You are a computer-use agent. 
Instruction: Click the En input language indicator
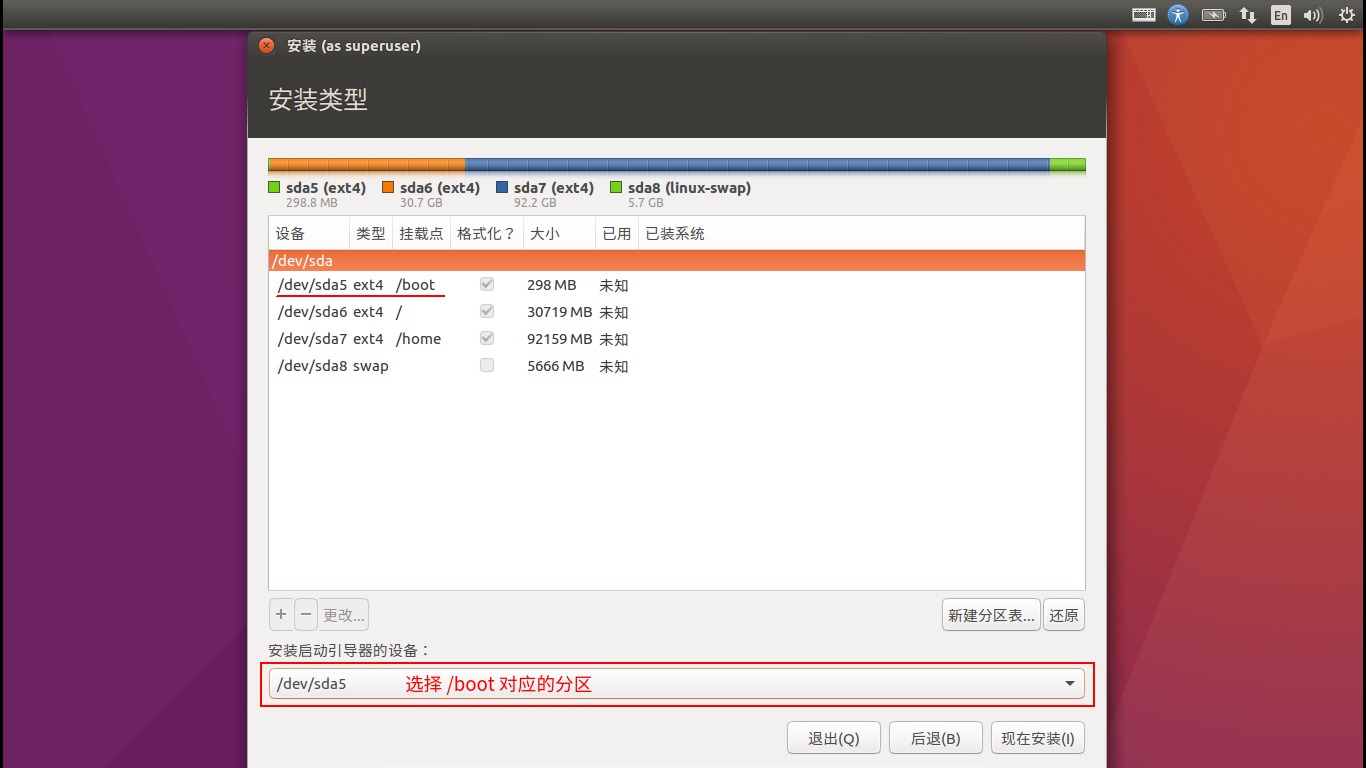1280,15
